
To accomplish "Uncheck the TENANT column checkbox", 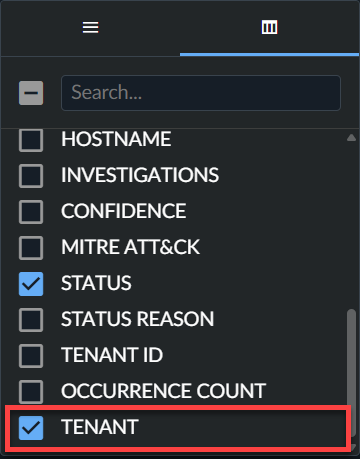I will (31, 428).
